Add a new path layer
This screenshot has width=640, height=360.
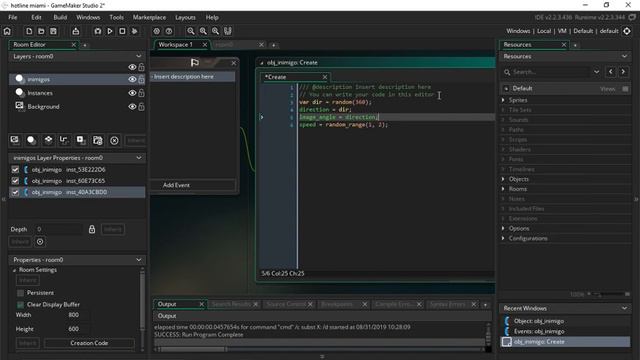(x=64, y=140)
